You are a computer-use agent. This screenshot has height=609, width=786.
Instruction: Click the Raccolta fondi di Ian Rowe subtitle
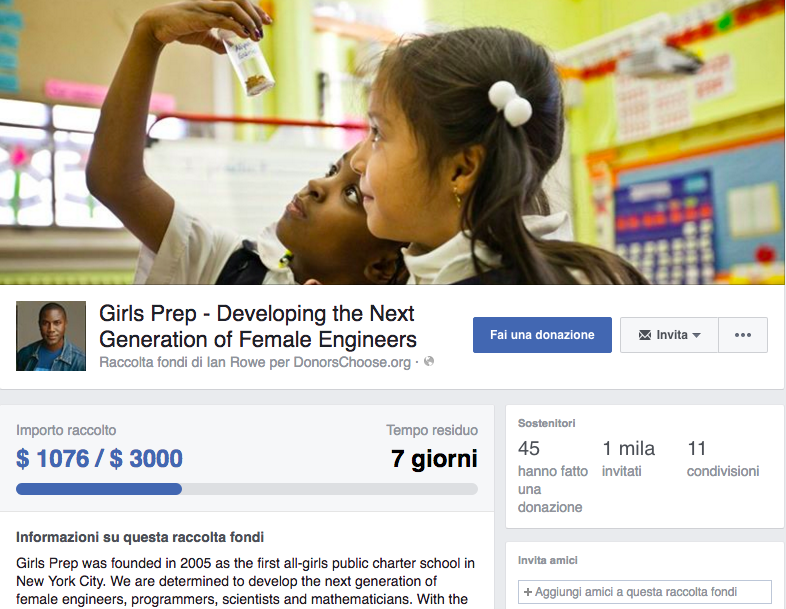click(x=255, y=362)
